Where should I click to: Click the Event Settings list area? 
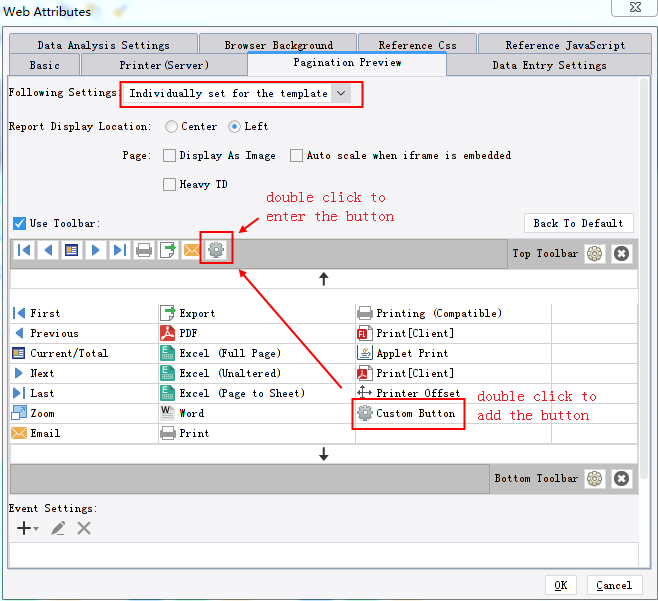(324, 555)
